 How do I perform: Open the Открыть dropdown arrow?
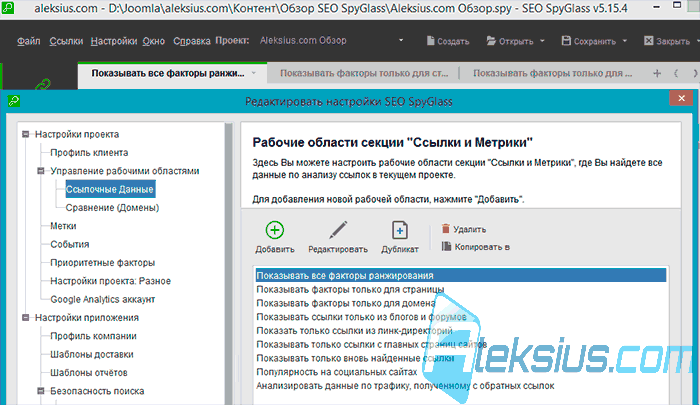coord(542,41)
